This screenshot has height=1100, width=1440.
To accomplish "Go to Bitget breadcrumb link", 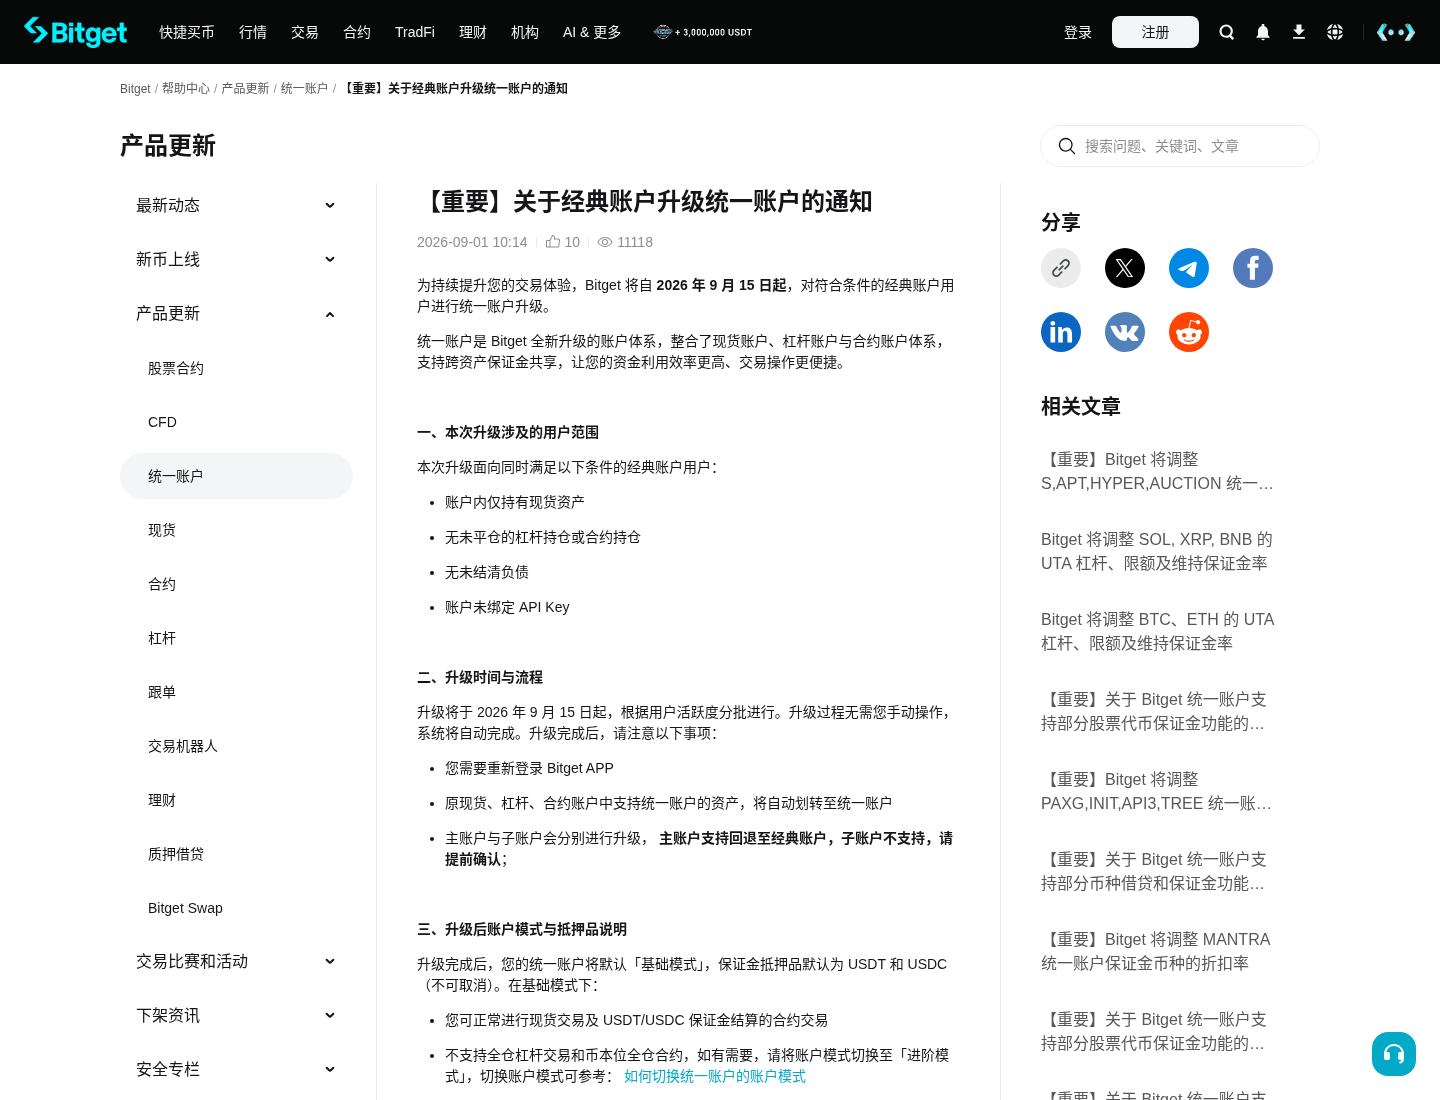I will click(x=135, y=89).
